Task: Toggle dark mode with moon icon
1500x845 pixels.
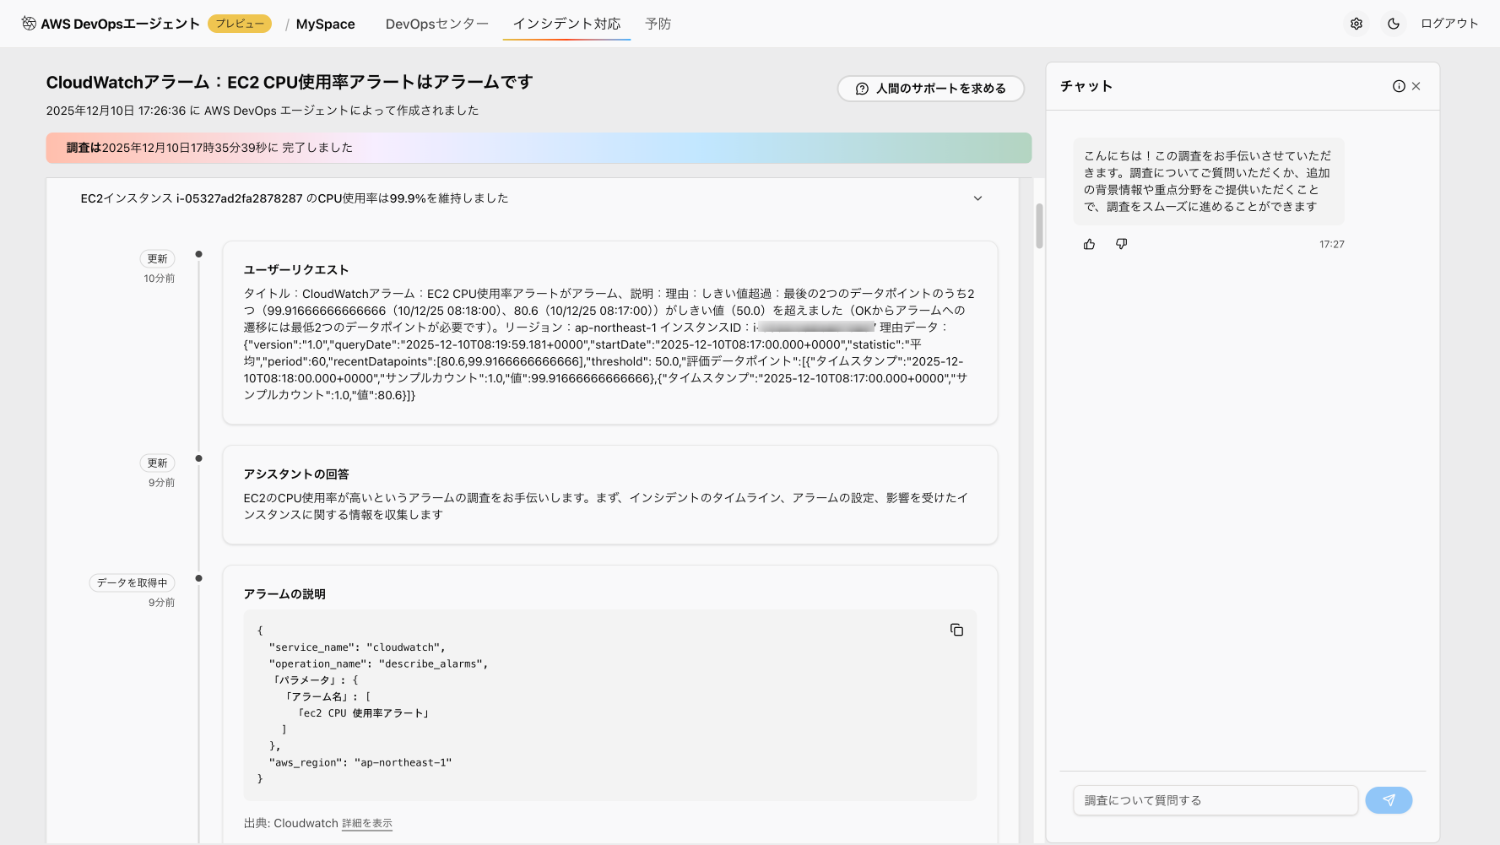Action: click(x=1393, y=24)
